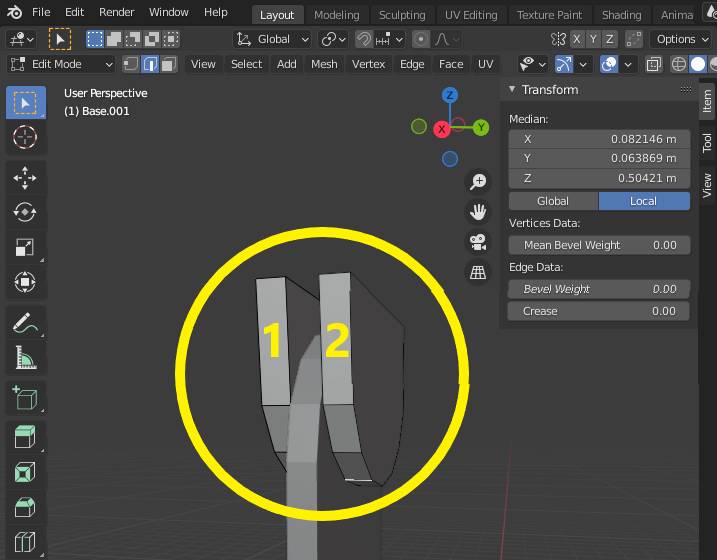Screen dimensions: 717x560
Task: Open snapping options dropdown
Action: pyautogui.click(x=390, y=39)
